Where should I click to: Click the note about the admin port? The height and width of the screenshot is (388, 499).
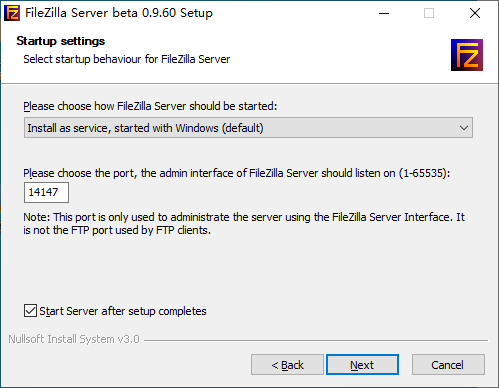click(x=244, y=224)
